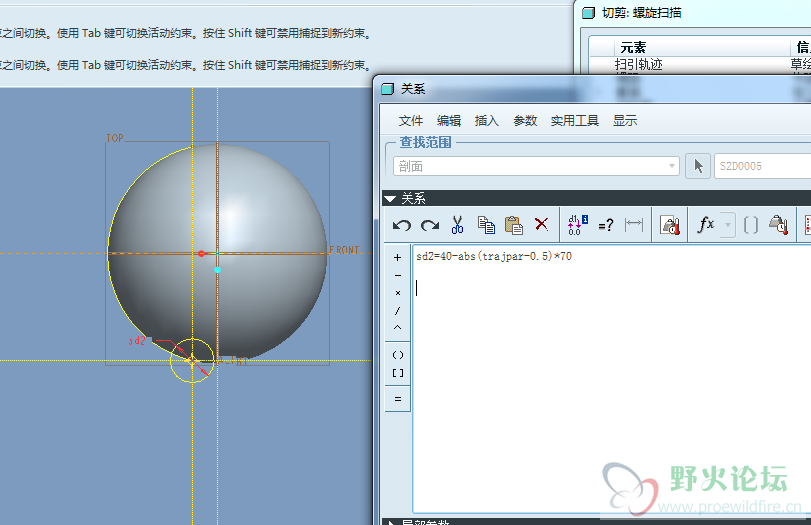Viewport: 811px width, 525px height.
Task: Click the paste clipboard icon
Action: point(514,225)
